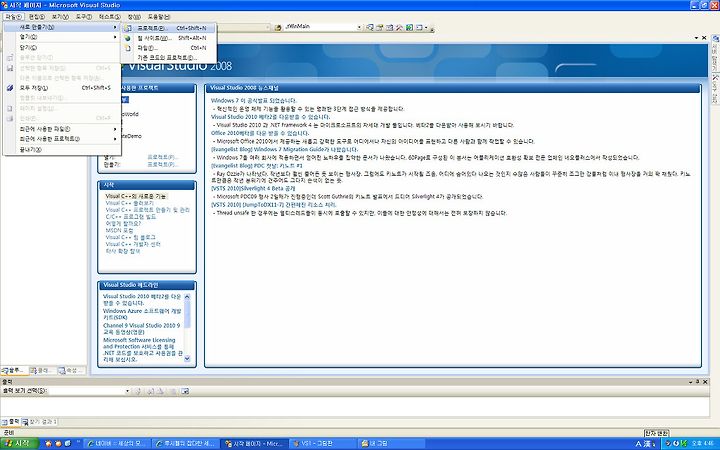This screenshot has width=720, height=450.
Task: Click the other-windows toolbar icon
Action: 419,28
